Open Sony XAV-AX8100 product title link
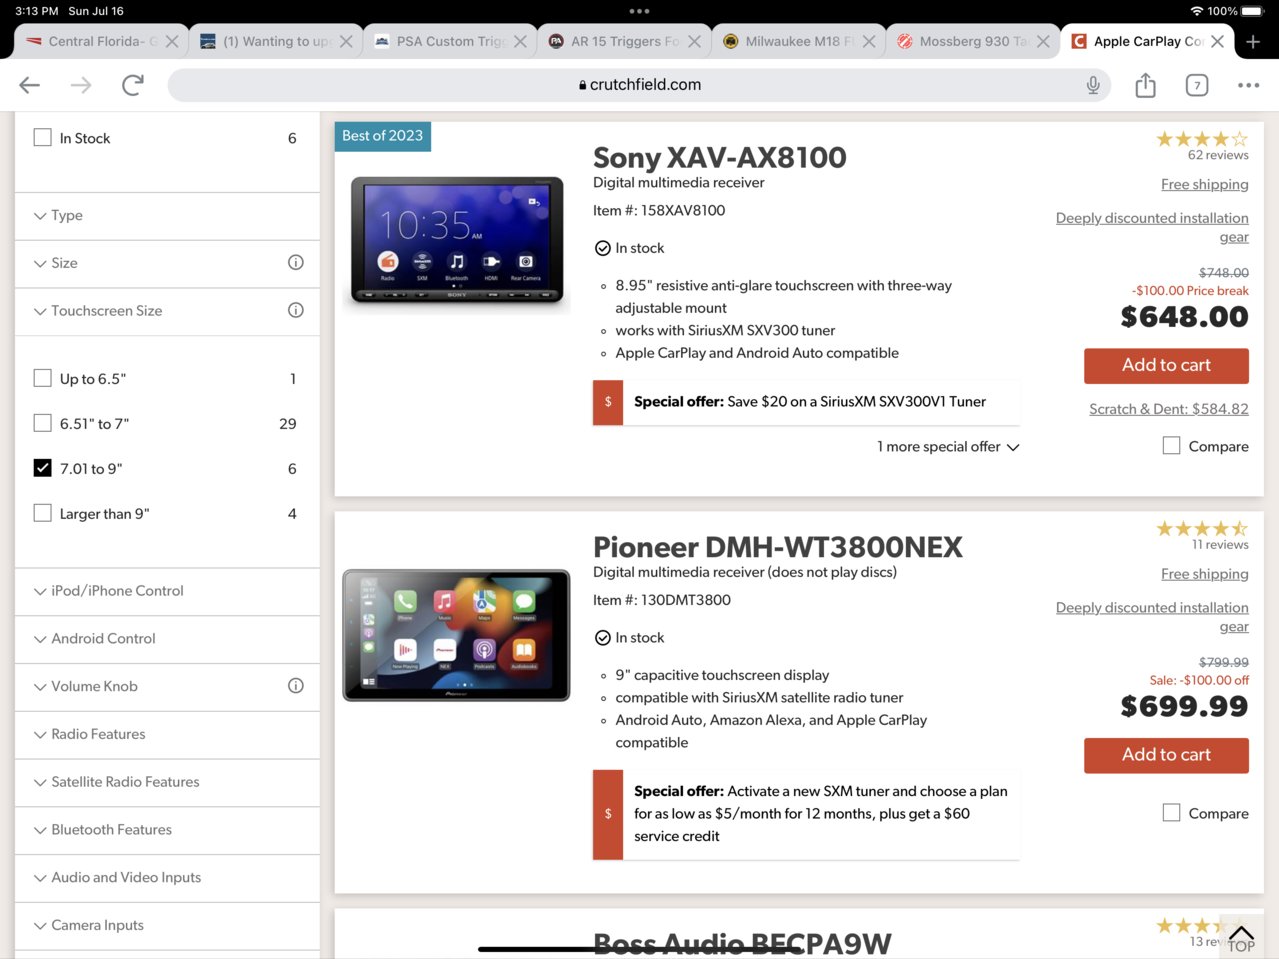 [x=720, y=158]
